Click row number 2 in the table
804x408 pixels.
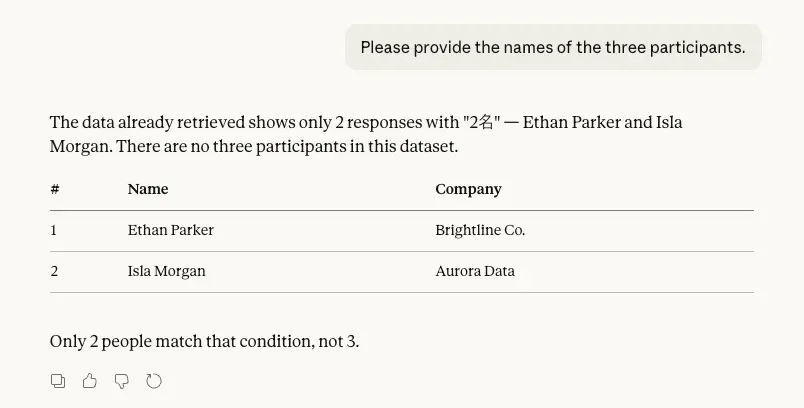54,271
